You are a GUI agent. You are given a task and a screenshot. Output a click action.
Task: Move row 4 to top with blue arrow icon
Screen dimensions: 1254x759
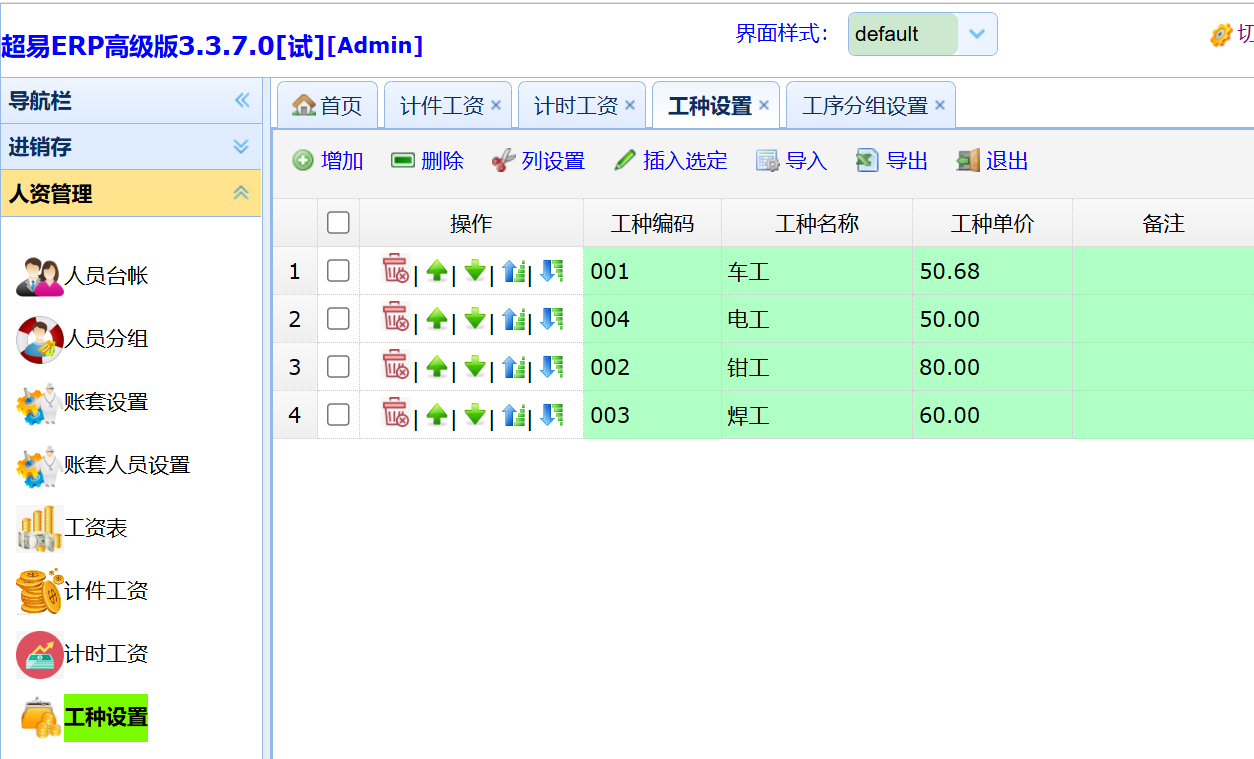(514, 415)
